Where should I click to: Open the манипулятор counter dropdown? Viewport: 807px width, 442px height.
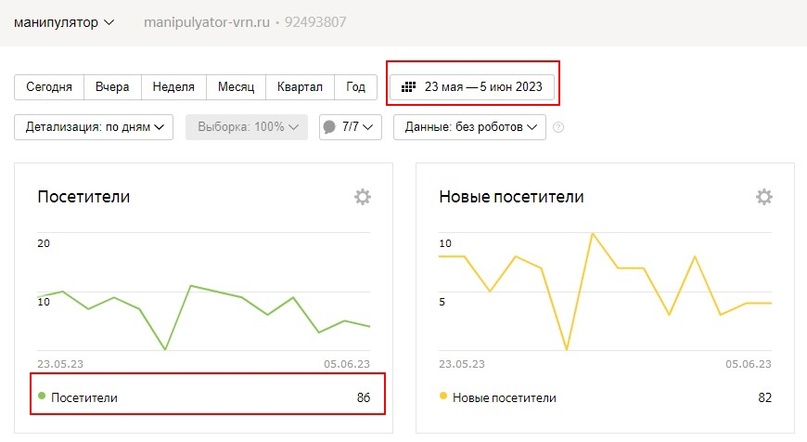(64, 23)
